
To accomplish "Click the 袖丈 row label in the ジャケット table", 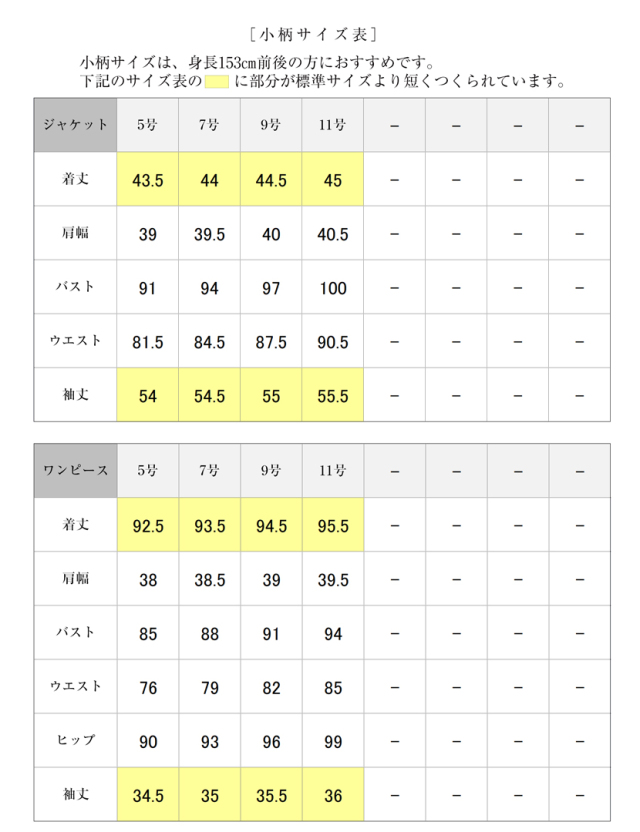I will click(x=75, y=396).
